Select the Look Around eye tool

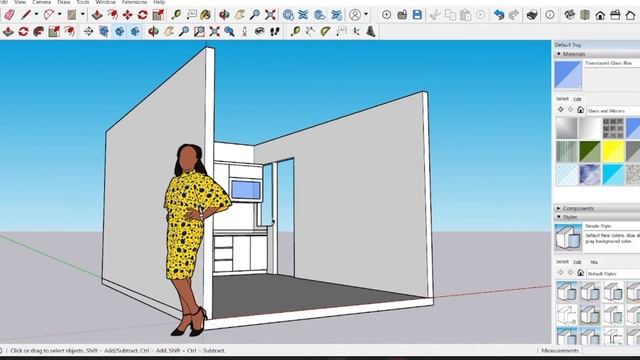point(260,31)
